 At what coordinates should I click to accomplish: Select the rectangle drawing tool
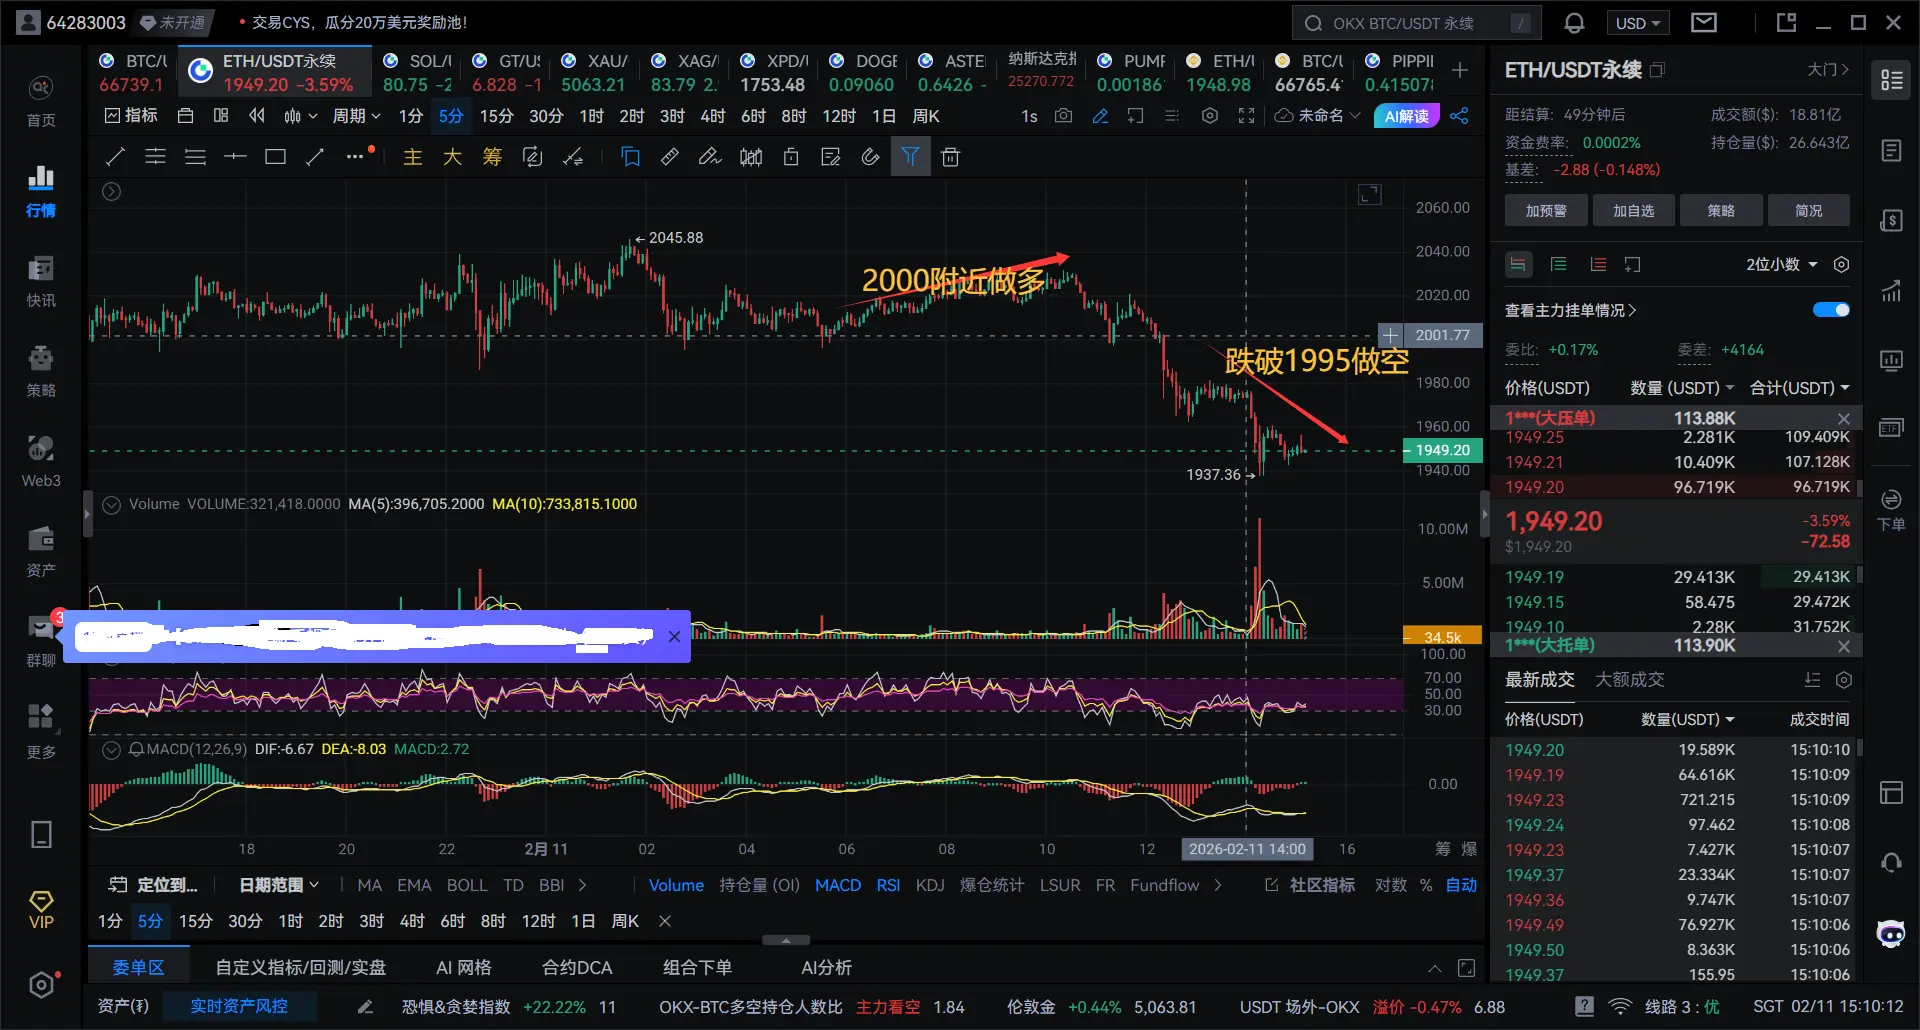tap(275, 157)
